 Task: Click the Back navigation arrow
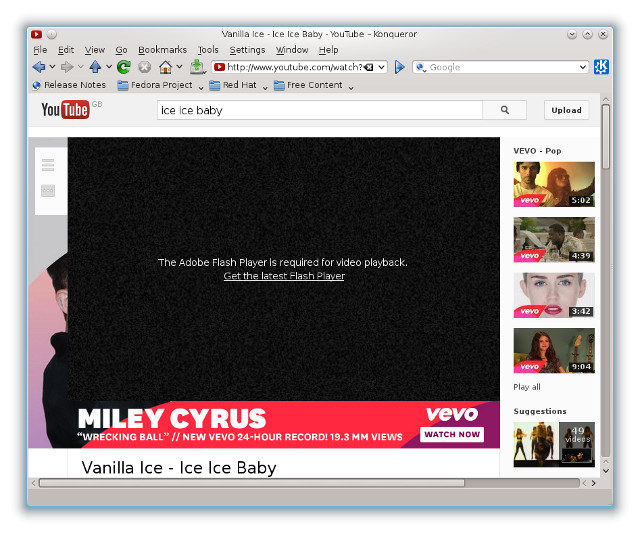(x=39, y=67)
